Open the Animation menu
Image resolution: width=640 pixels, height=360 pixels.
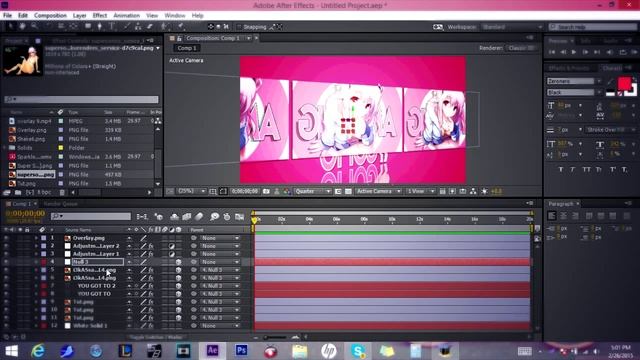click(x=126, y=16)
